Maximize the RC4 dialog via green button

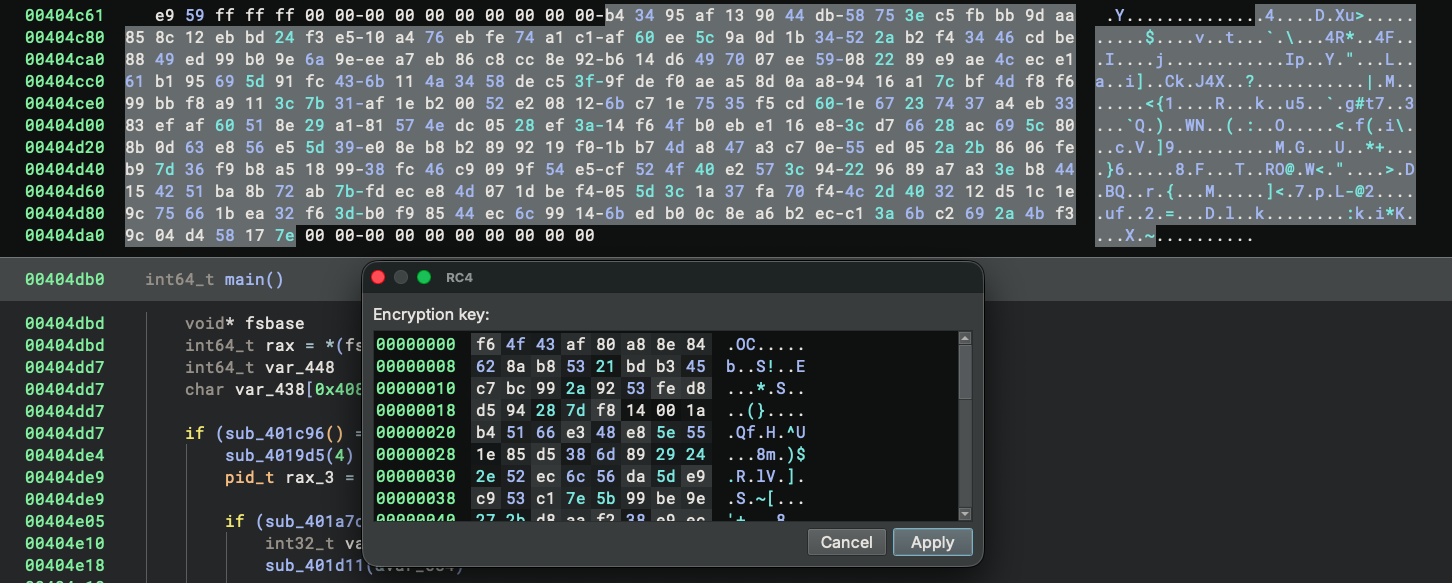(x=425, y=277)
